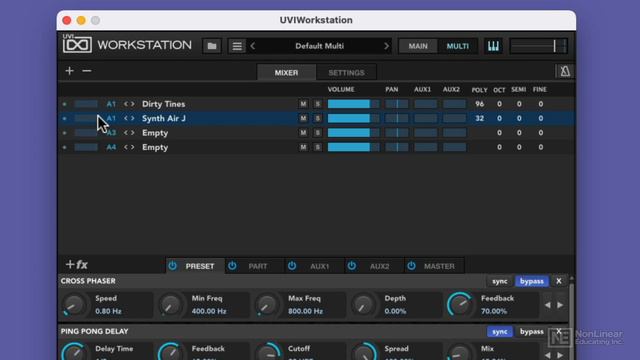The width and height of the screenshot is (640, 360).
Task: Remove the Cross Phaser effect
Action: [559, 281]
